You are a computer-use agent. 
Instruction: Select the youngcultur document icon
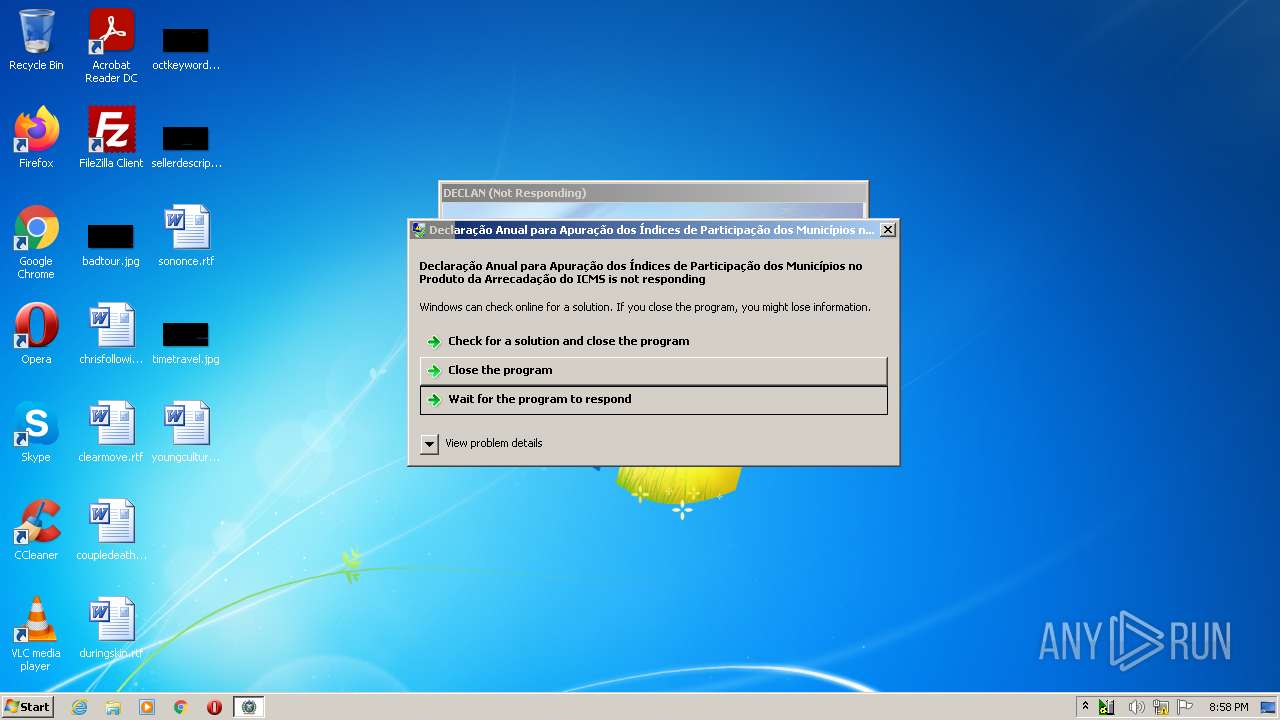(x=186, y=432)
